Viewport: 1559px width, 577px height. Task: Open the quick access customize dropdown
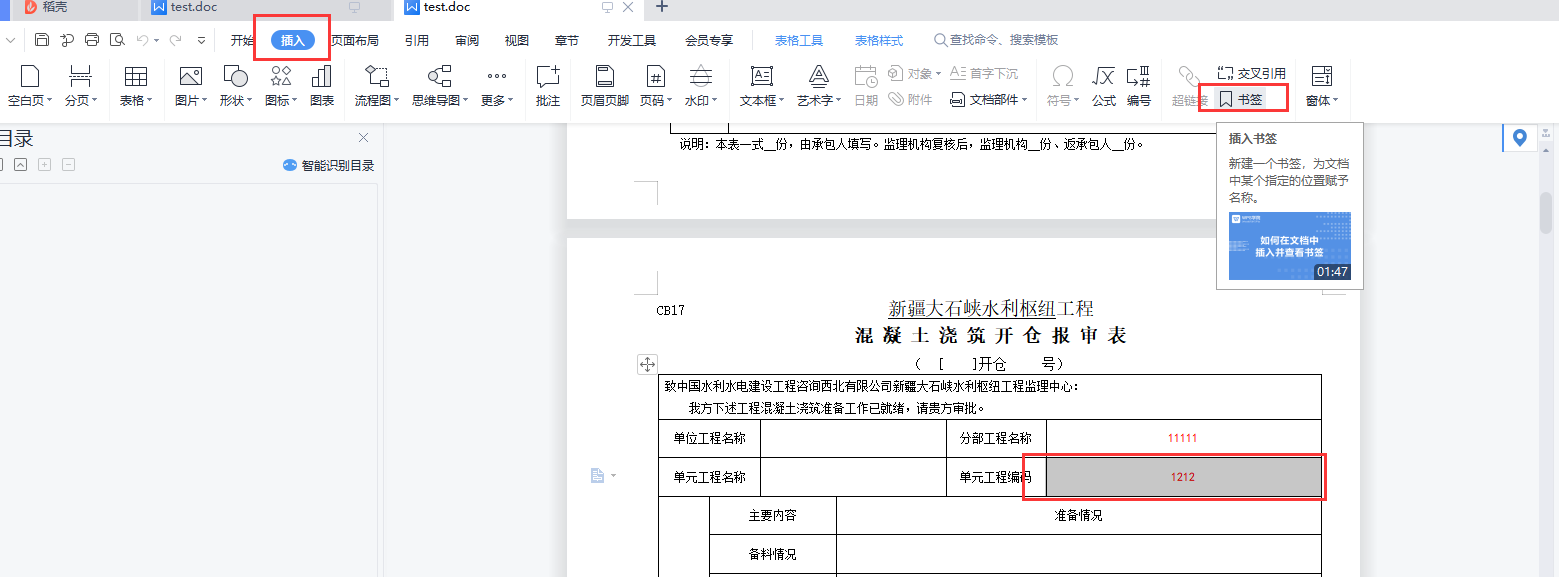[x=201, y=40]
